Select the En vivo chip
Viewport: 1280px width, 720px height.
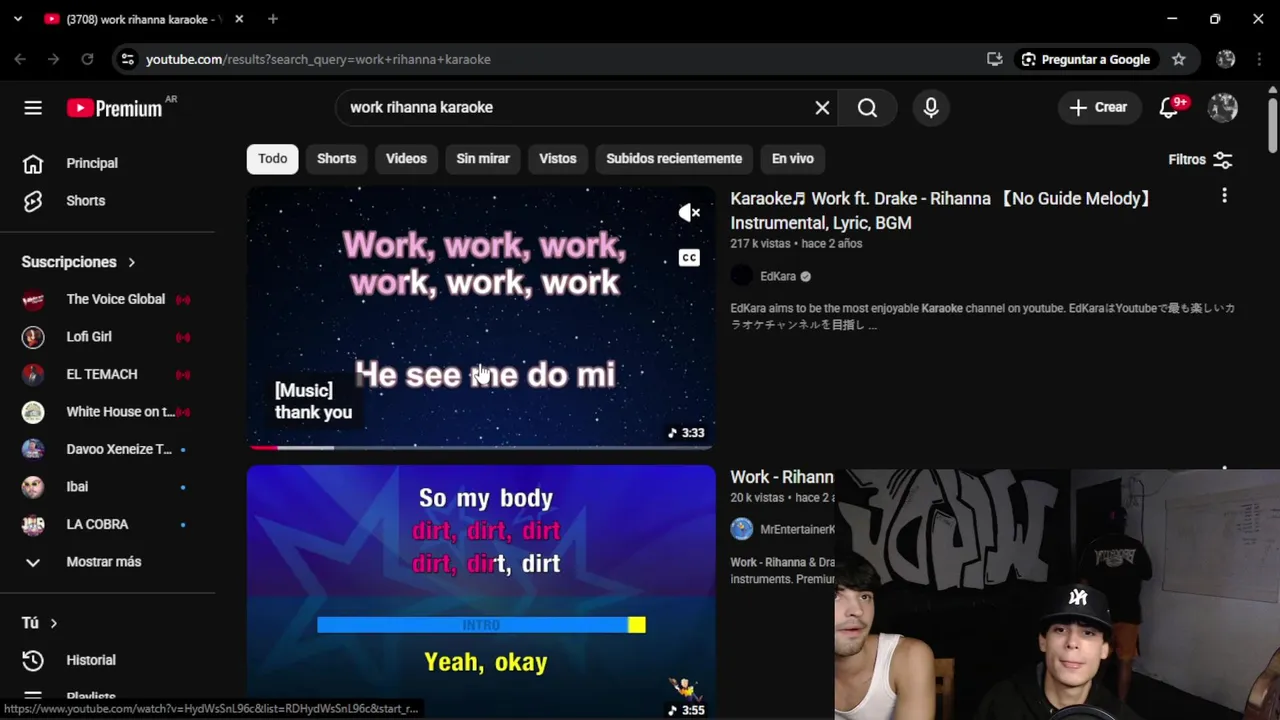[793, 159]
